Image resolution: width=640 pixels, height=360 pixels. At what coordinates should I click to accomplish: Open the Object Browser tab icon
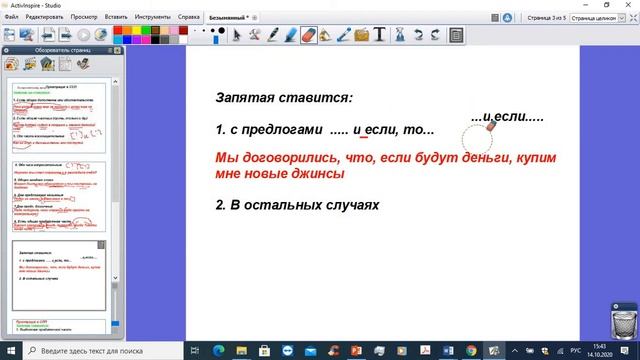click(x=47, y=64)
